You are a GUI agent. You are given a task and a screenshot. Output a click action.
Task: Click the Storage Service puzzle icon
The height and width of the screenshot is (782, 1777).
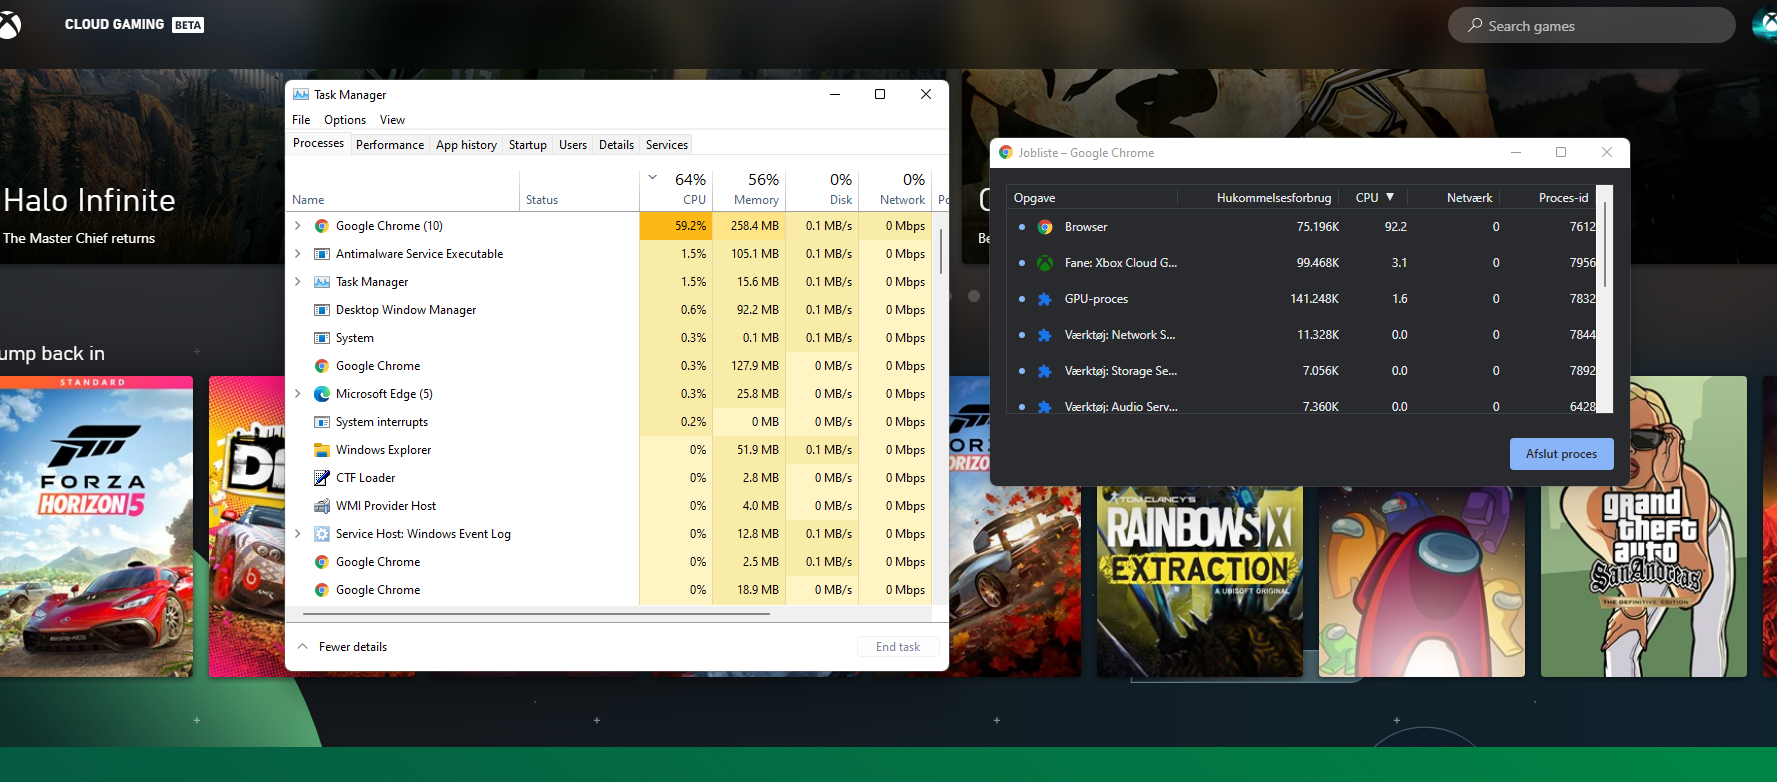coord(1045,371)
